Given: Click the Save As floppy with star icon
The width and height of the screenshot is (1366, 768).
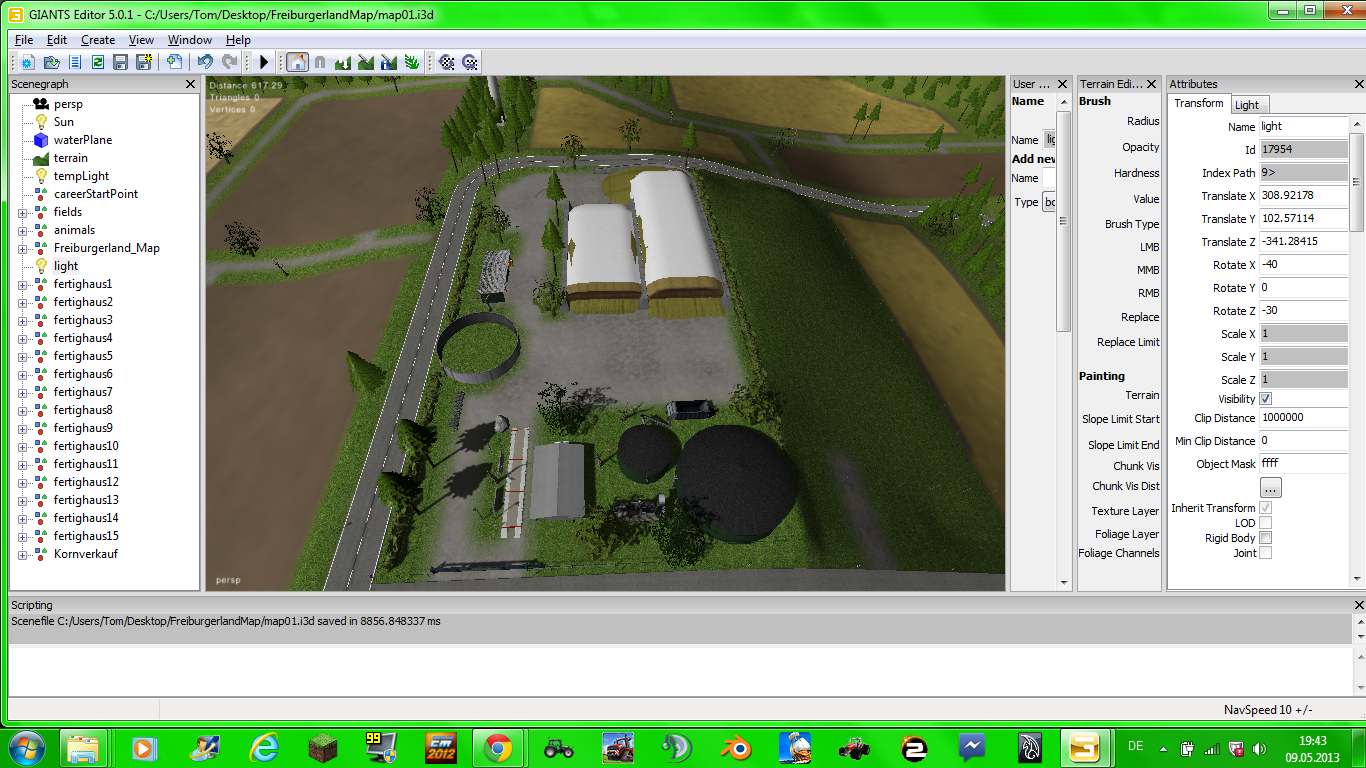Looking at the screenshot, I should click(144, 62).
